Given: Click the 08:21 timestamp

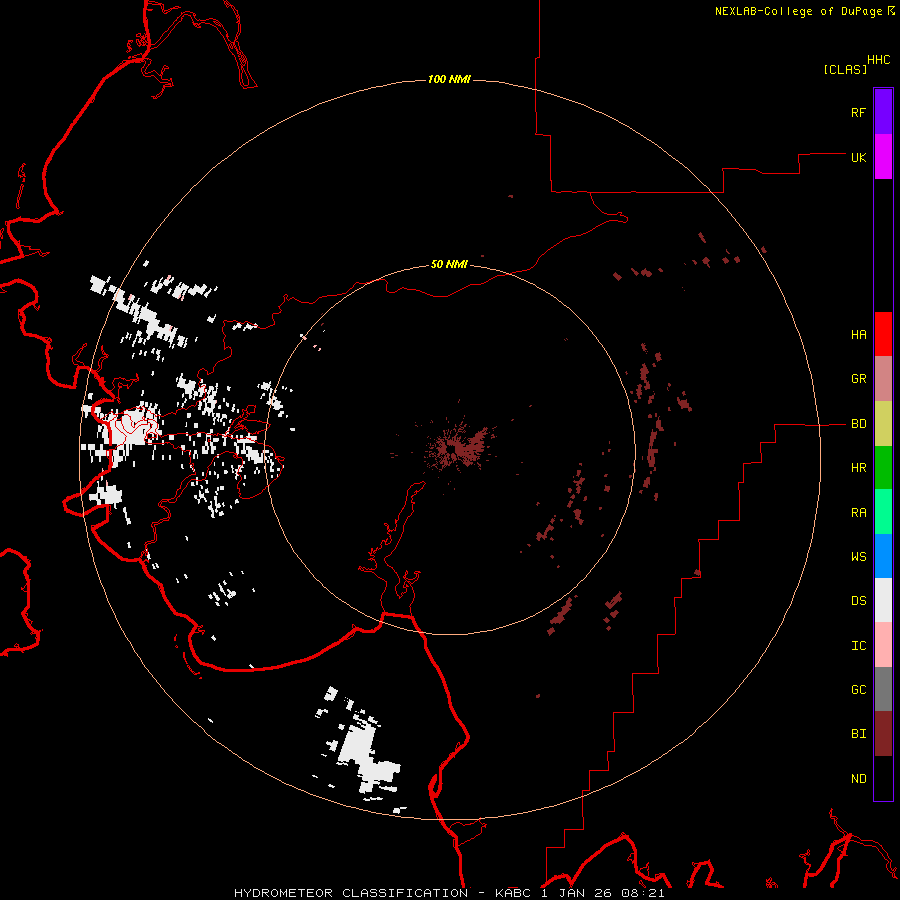Looking at the screenshot, I should [x=642, y=893].
